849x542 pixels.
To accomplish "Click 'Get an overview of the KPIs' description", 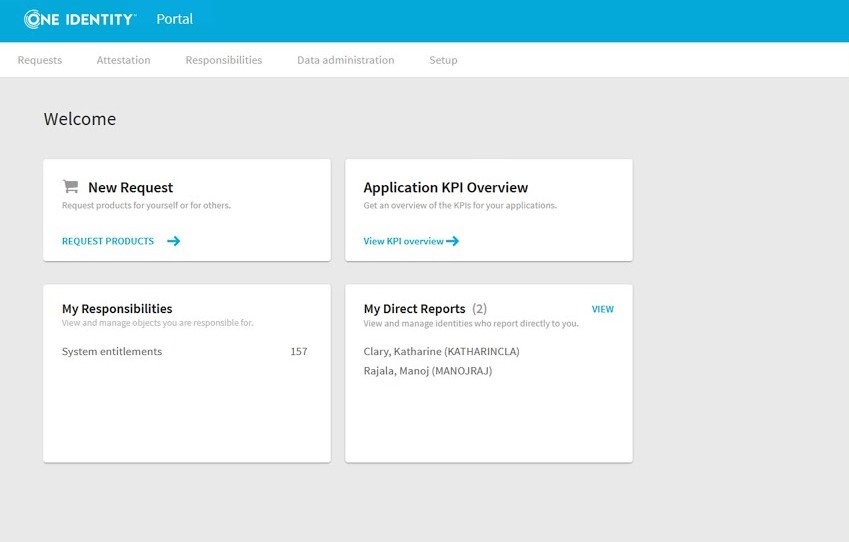I will point(460,205).
